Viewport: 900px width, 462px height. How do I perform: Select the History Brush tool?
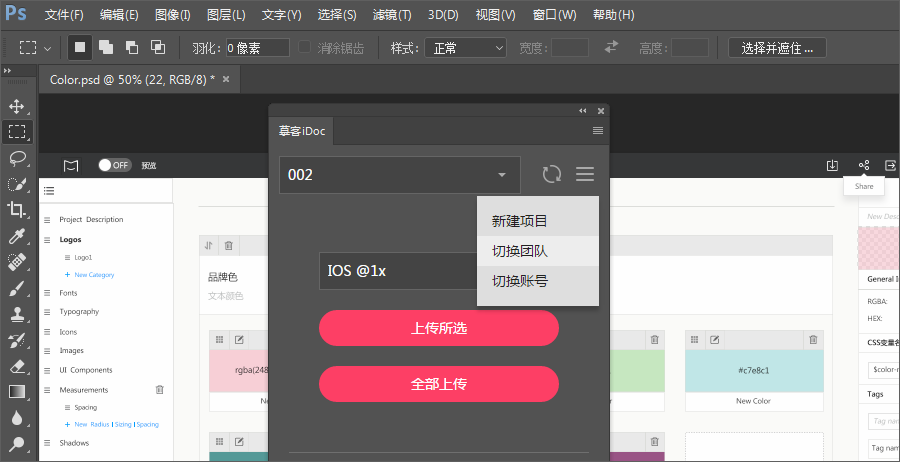tap(17, 341)
